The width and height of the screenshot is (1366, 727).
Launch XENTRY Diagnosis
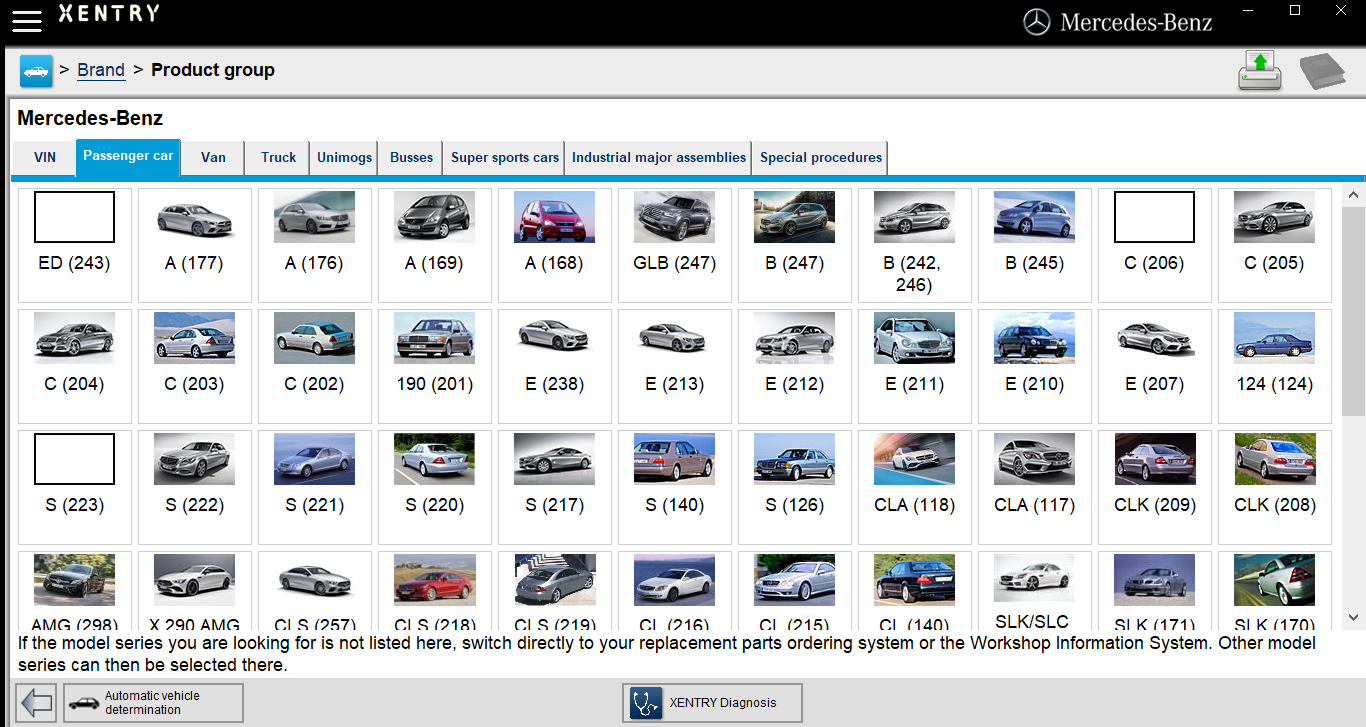712,703
